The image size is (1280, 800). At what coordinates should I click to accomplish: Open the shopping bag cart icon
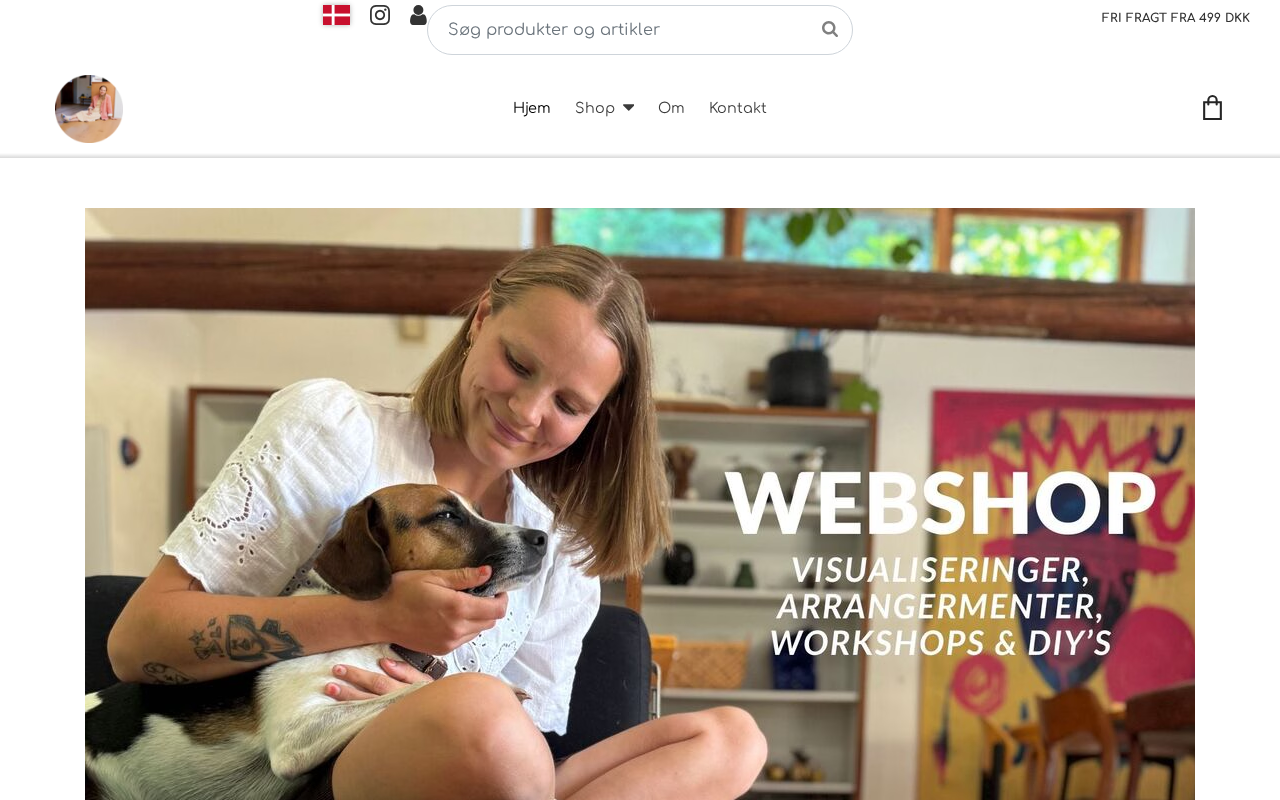pyautogui.click(x=1212, y=108)
